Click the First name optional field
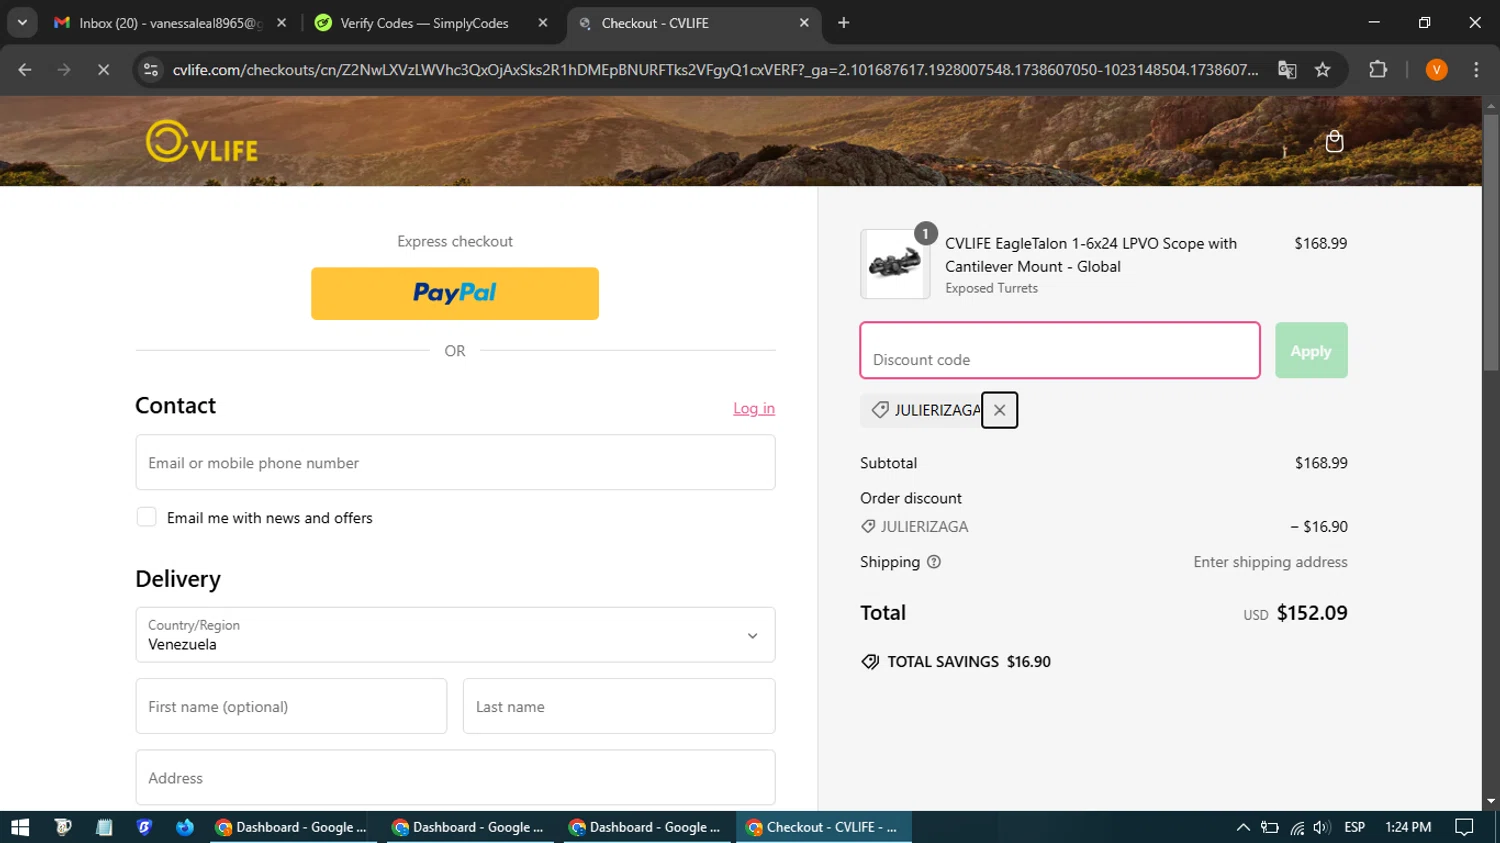This screenshot has width=1500, height=843. [291, 706]
